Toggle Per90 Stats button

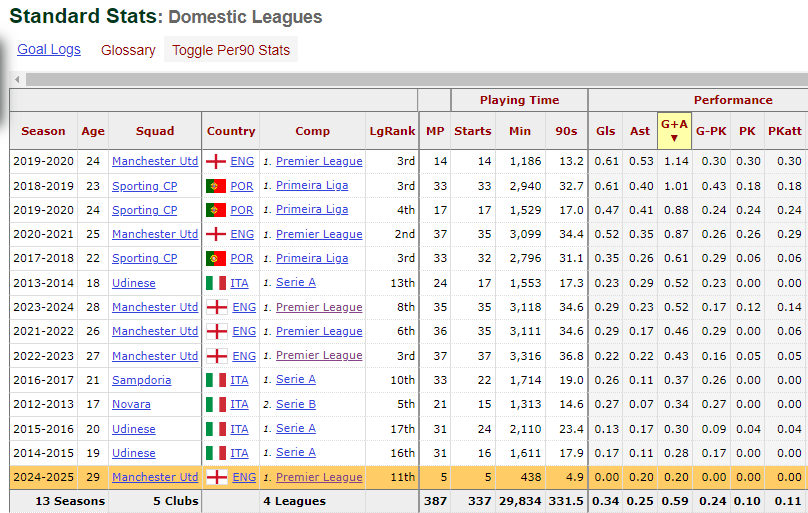(x=231, y=50)
